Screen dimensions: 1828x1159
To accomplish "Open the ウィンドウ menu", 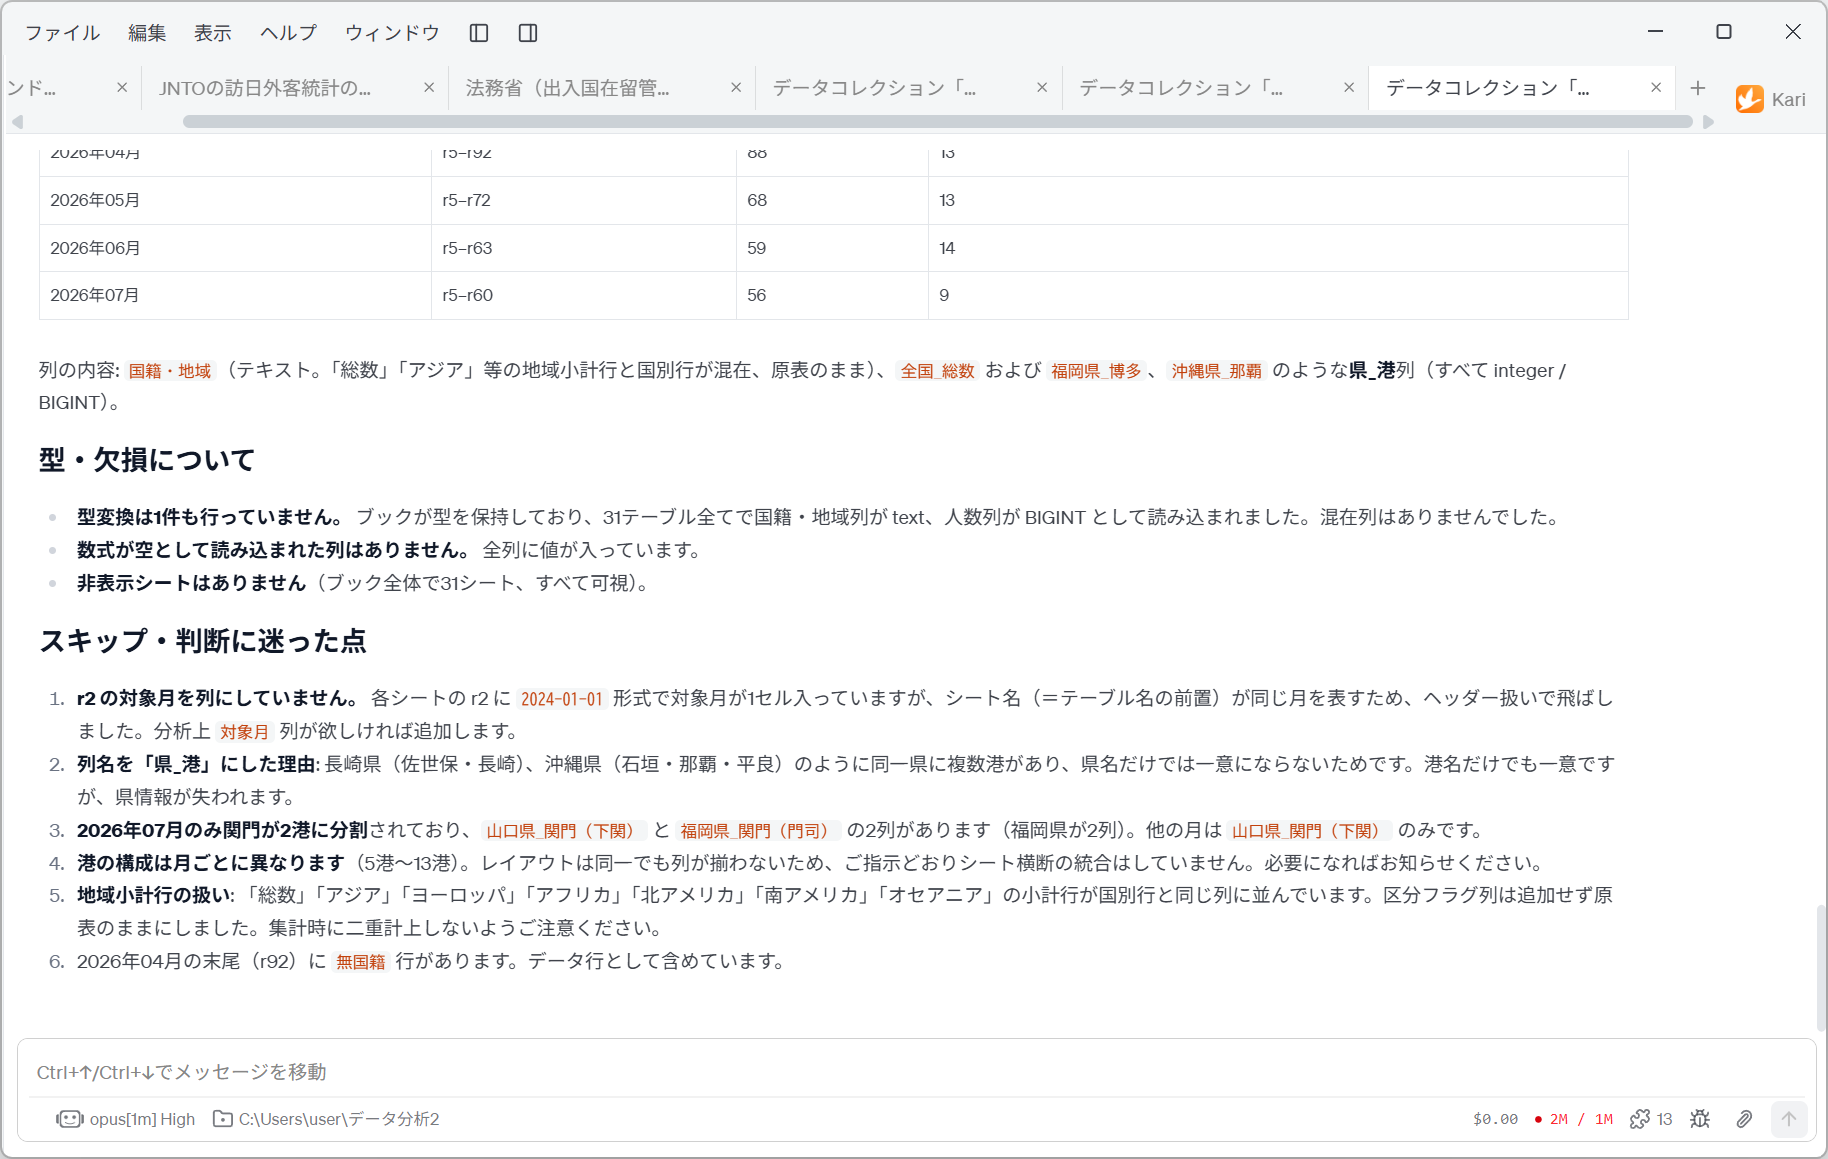I will [392, 33].
